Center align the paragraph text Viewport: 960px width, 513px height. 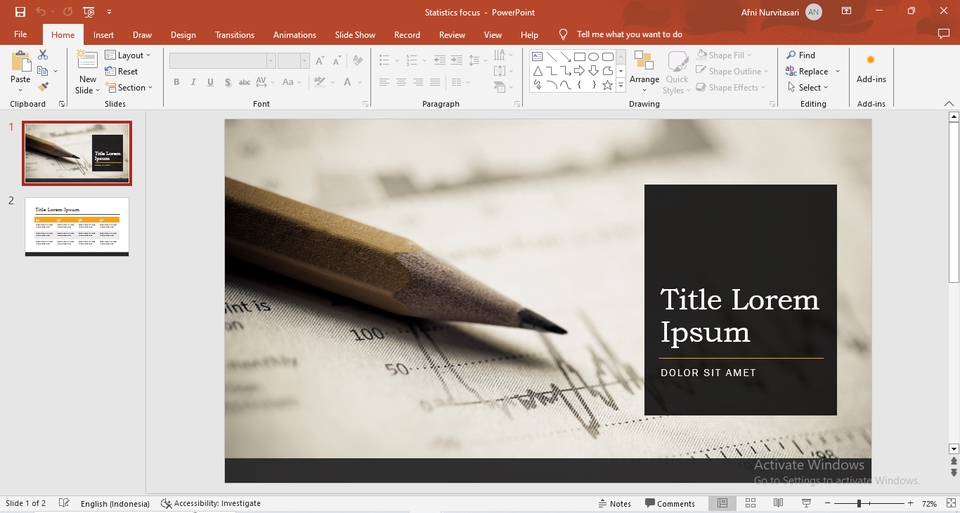click(x=401, y=82)
